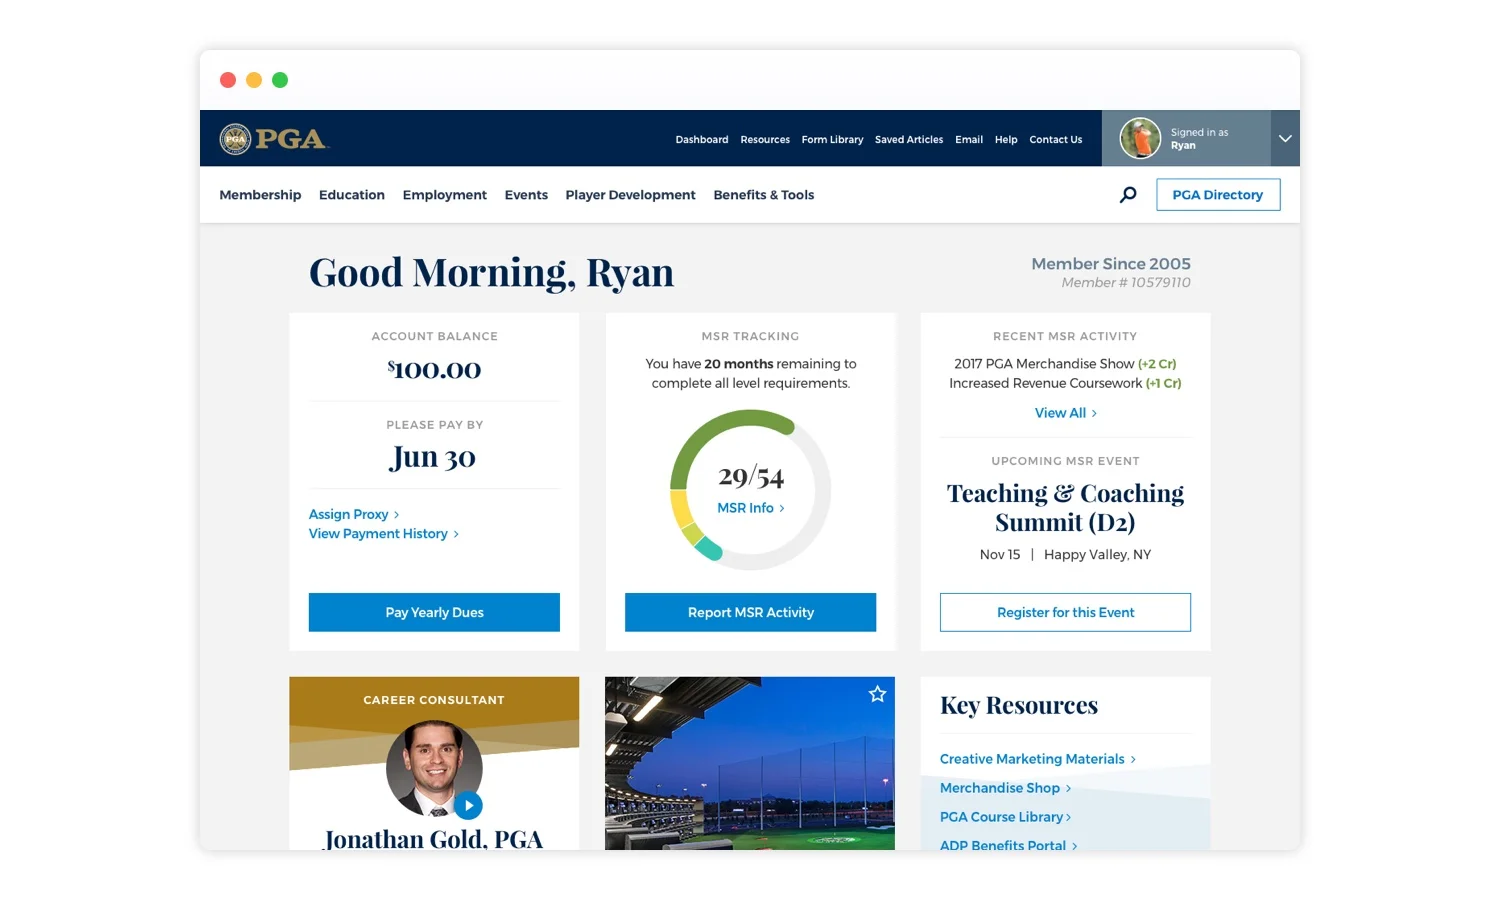1500x900 pixels.
Task: Open the MSR Info link
Action: pyautogui.click(x=751, y=508)
